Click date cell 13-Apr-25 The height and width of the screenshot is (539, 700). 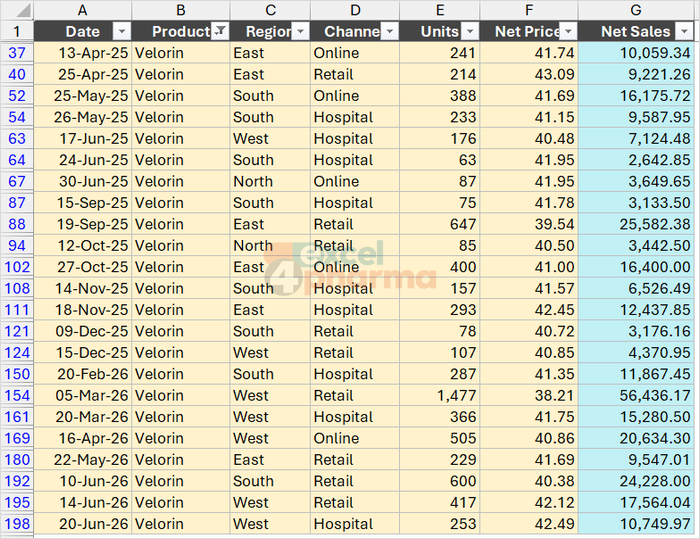coord(83,53)
